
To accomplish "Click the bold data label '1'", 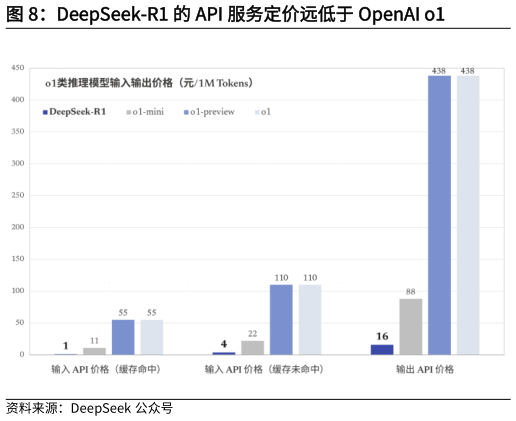I will click(66, 346).
